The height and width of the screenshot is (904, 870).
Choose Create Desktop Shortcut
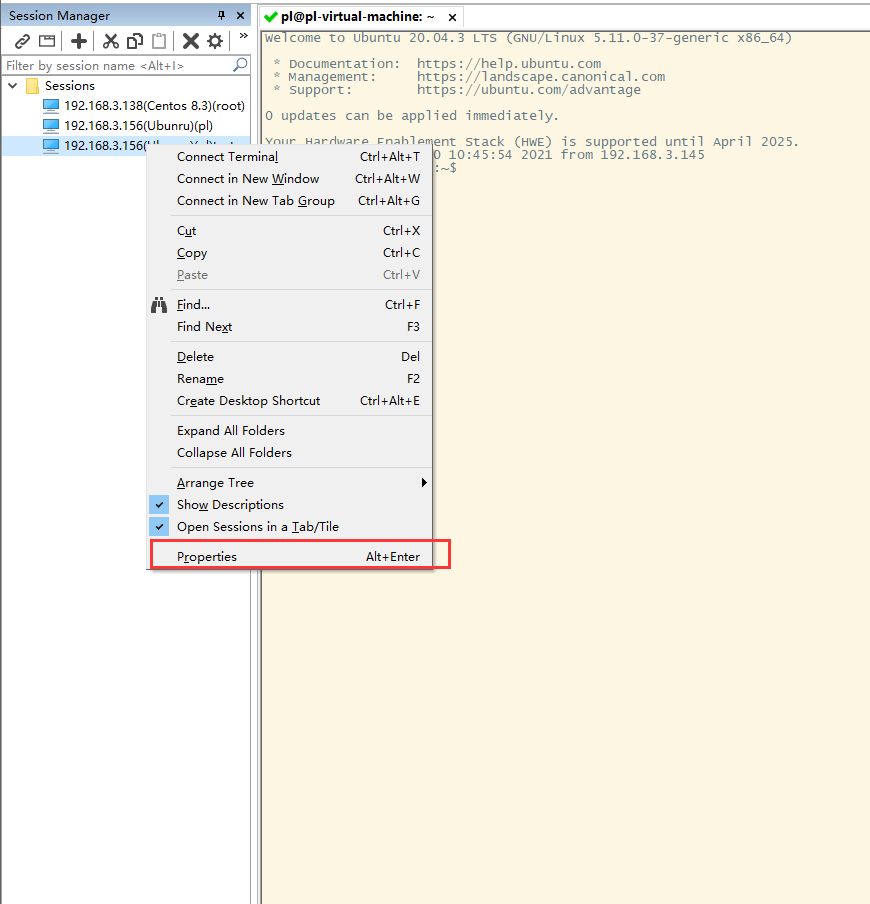289,400
